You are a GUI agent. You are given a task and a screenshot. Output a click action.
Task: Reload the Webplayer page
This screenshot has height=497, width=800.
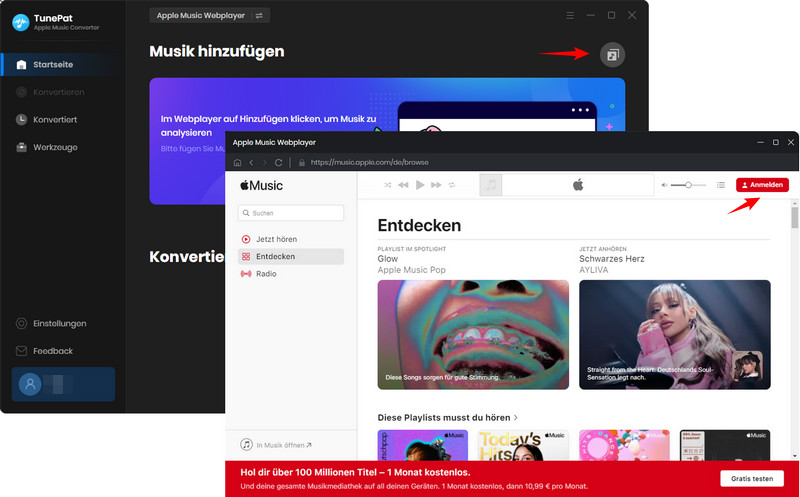279,163
